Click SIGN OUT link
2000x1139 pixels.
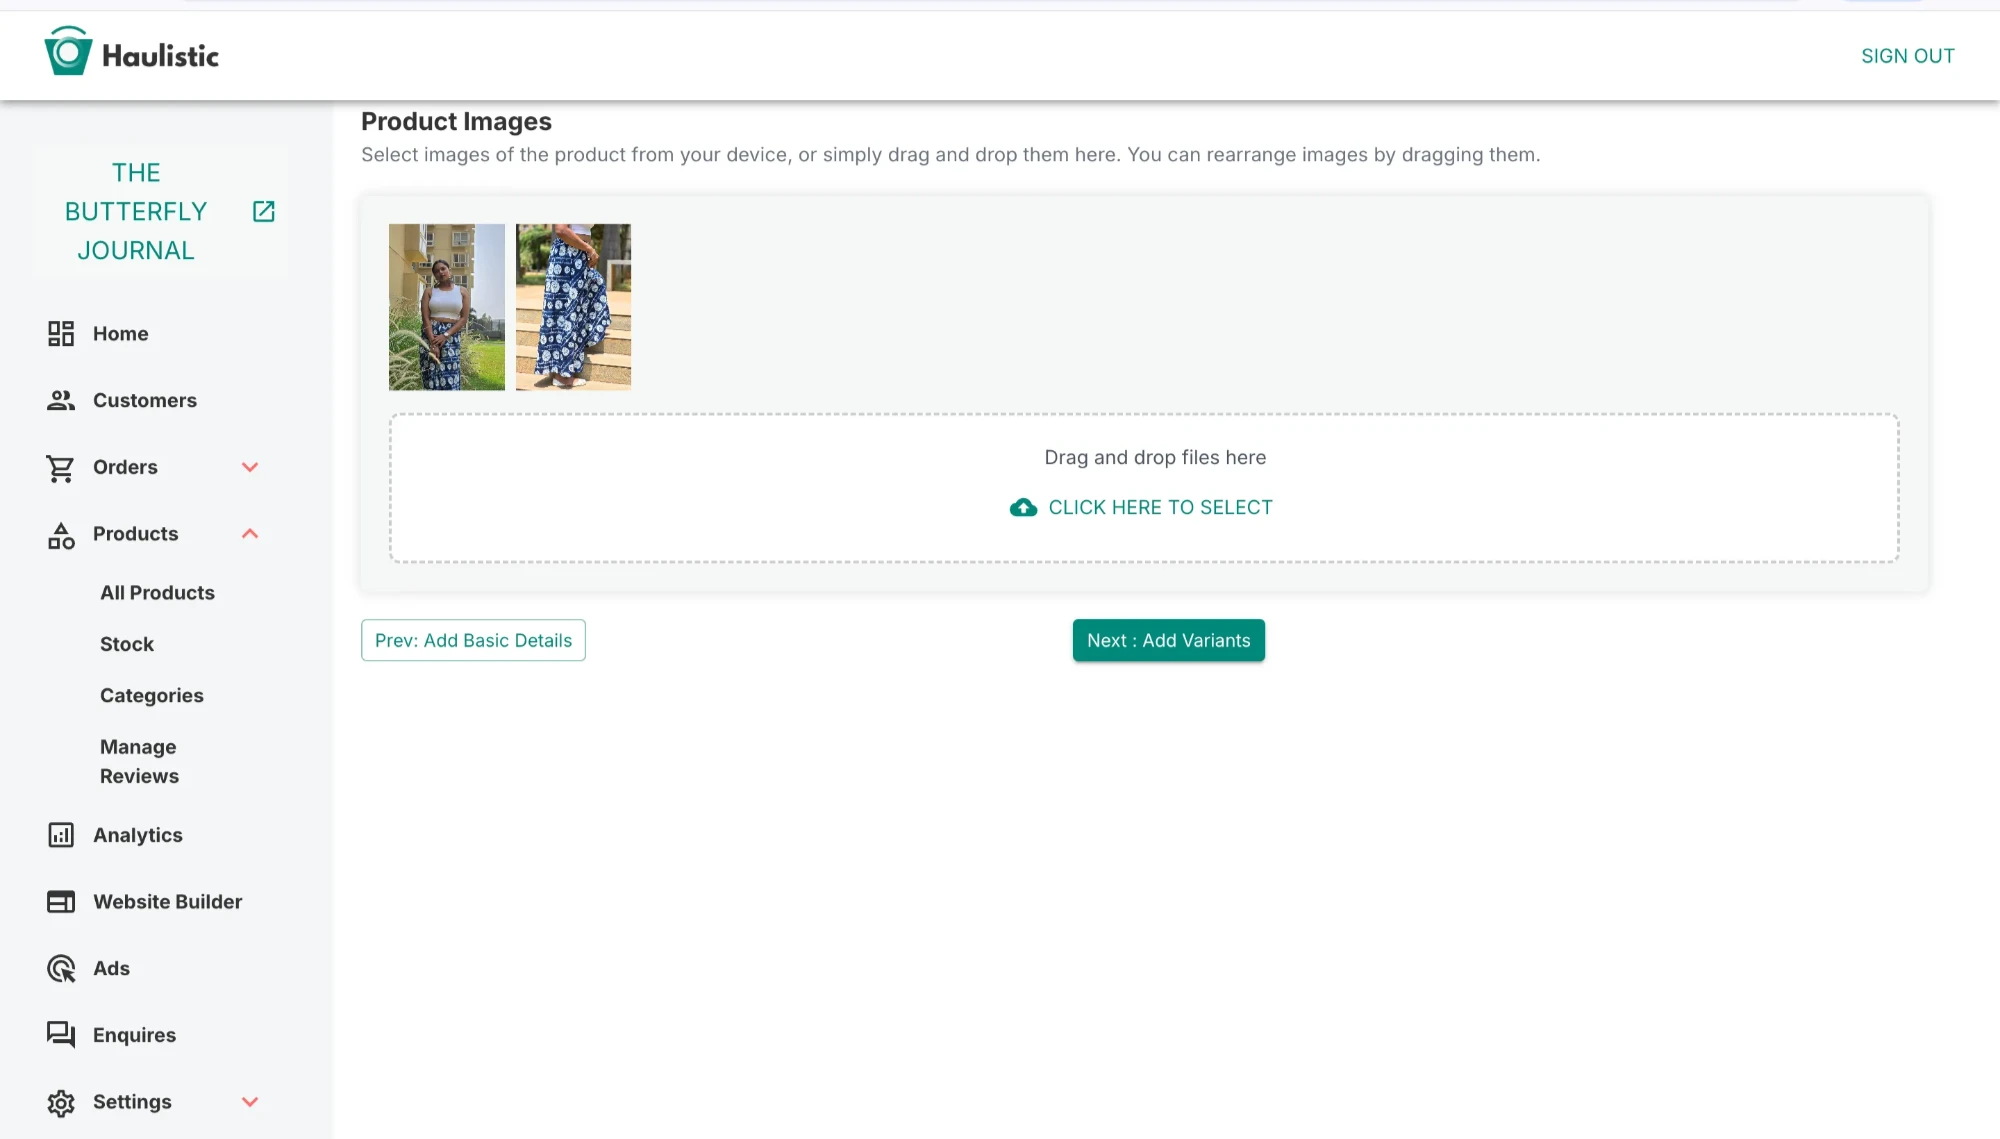point(1907,56)
